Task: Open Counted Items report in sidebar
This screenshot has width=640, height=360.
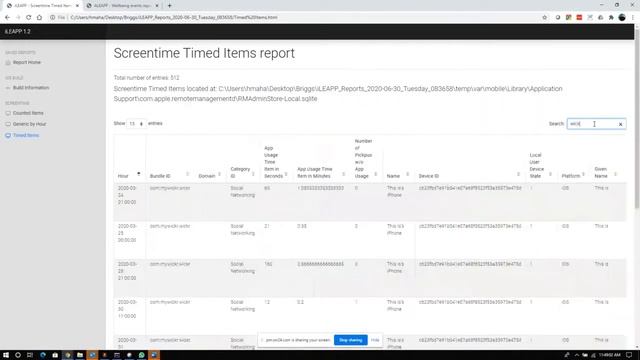Action: pyautogui.click(x=28, y=113)
